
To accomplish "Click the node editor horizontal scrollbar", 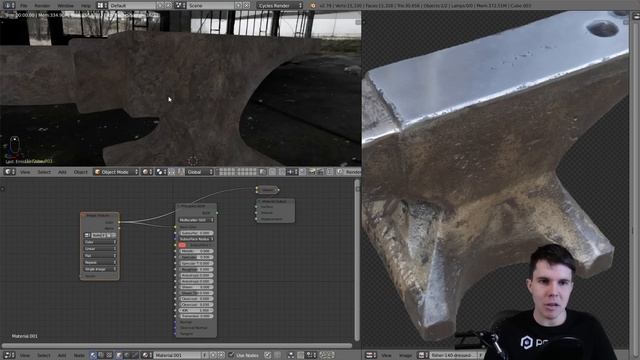I will coord(177,345).
